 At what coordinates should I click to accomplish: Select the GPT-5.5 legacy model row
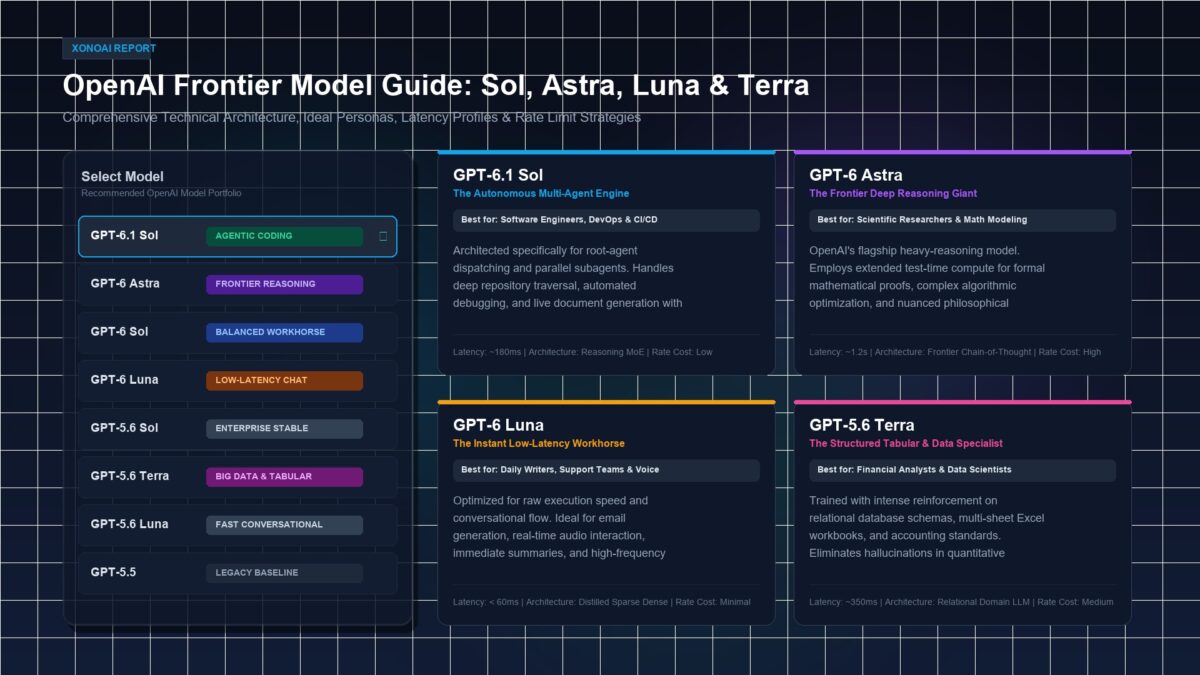point(238,573)
